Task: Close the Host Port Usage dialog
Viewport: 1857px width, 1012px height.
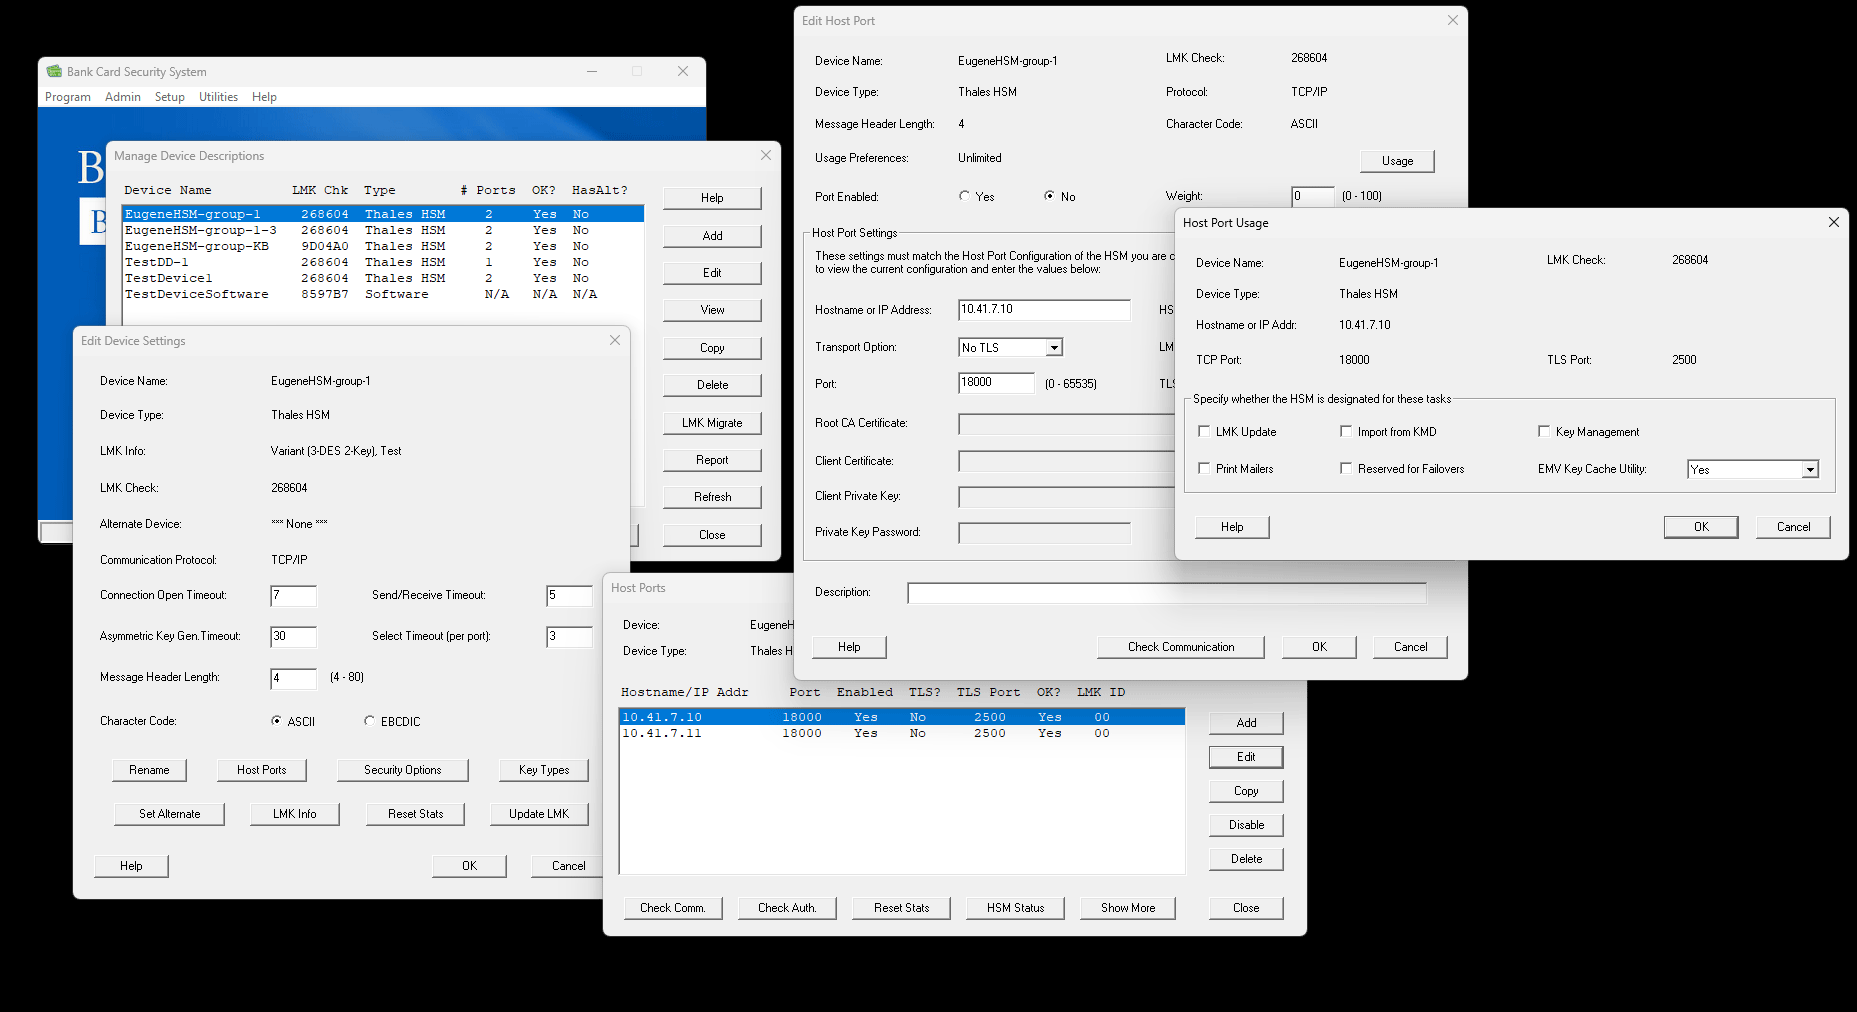Action: (1833, 222)
